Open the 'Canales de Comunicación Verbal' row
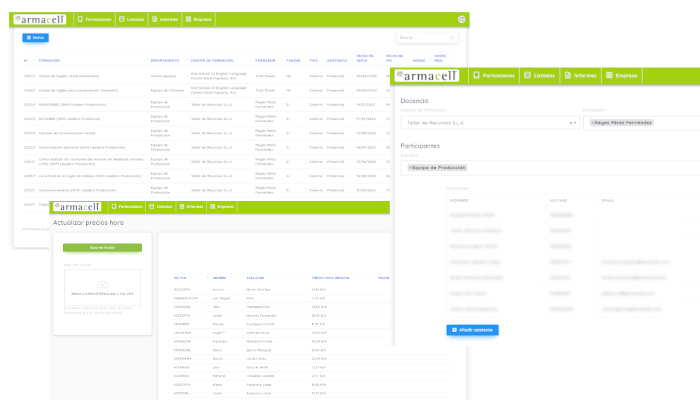Image resolution: width=700 pixels, height=400 pixels. tap(206, 133)
